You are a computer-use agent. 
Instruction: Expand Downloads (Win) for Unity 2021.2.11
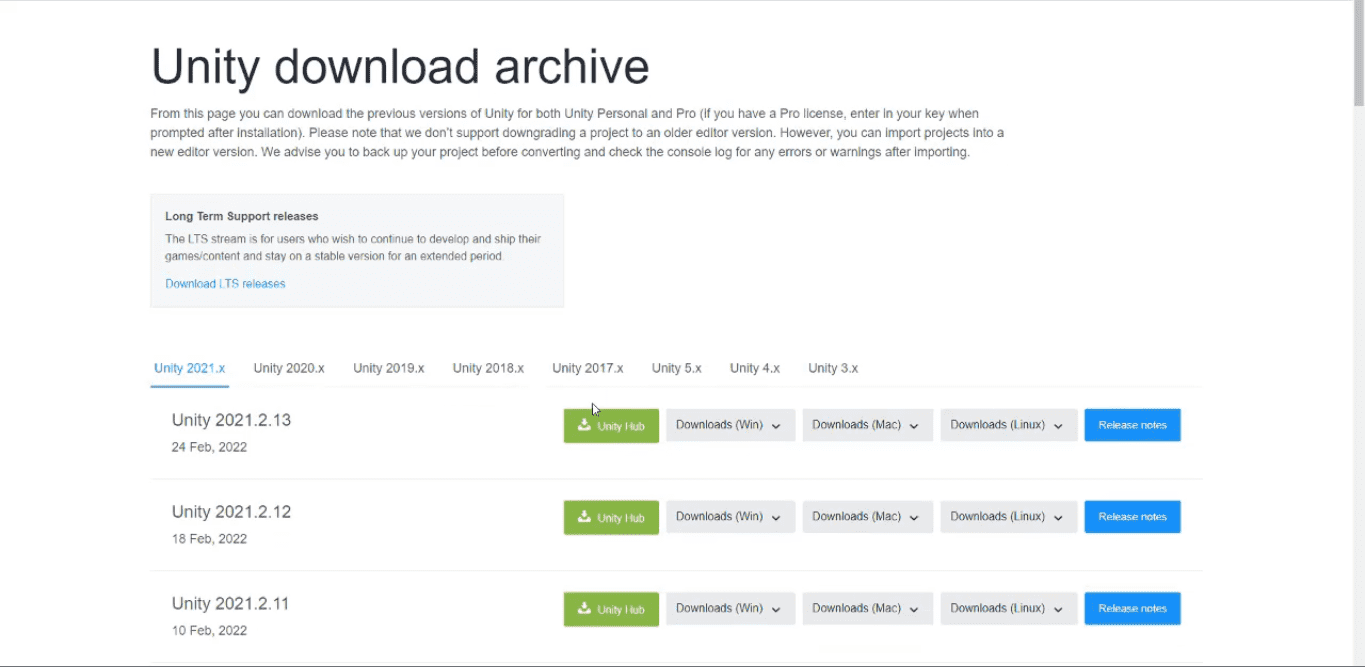731,609
